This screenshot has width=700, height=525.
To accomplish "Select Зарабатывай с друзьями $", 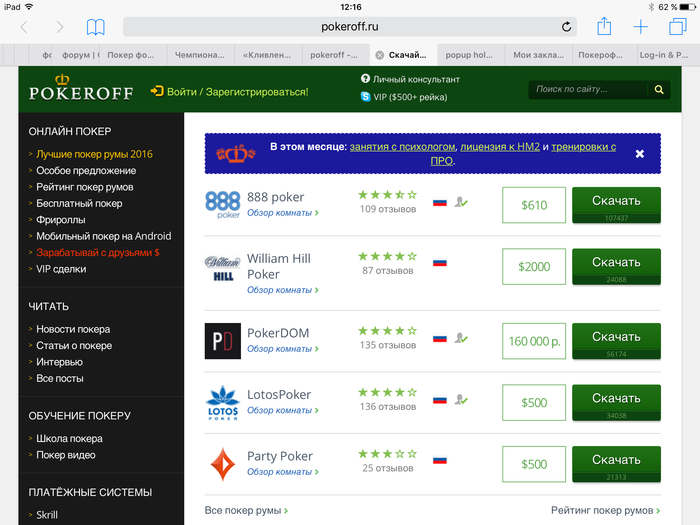I will (x=98, y=253).
